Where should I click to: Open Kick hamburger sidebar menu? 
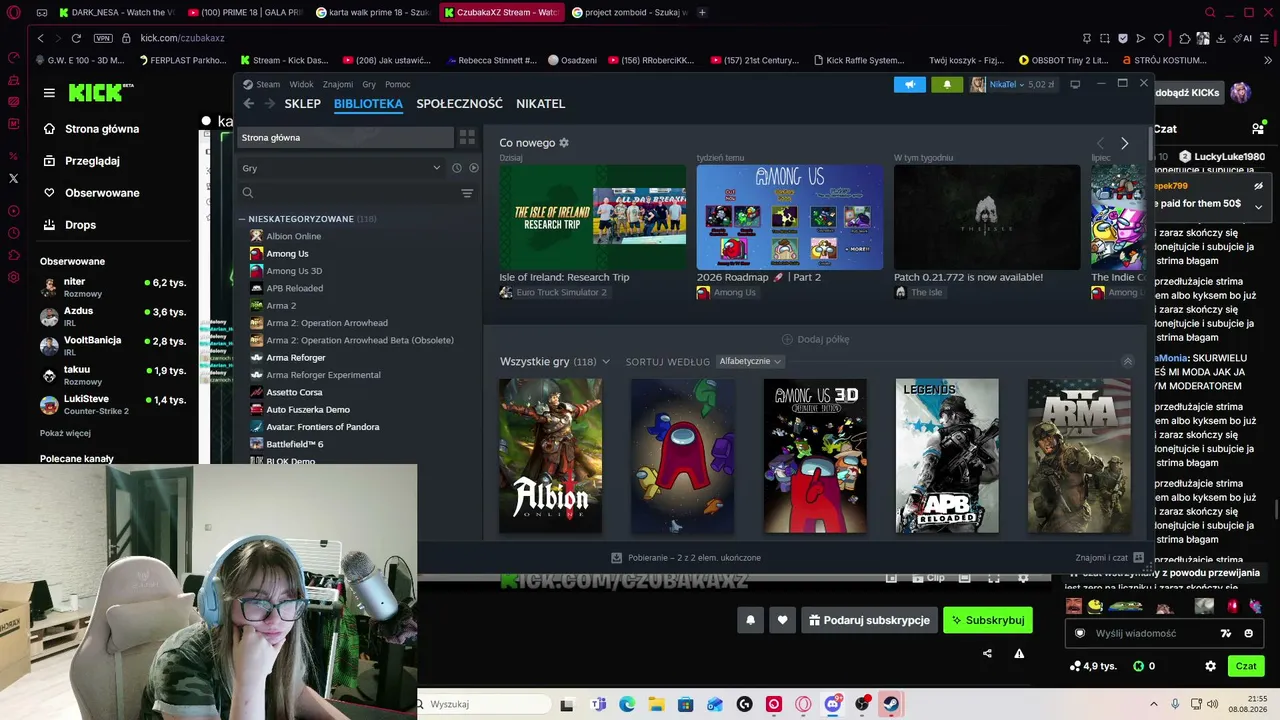(x=49, y=93)
